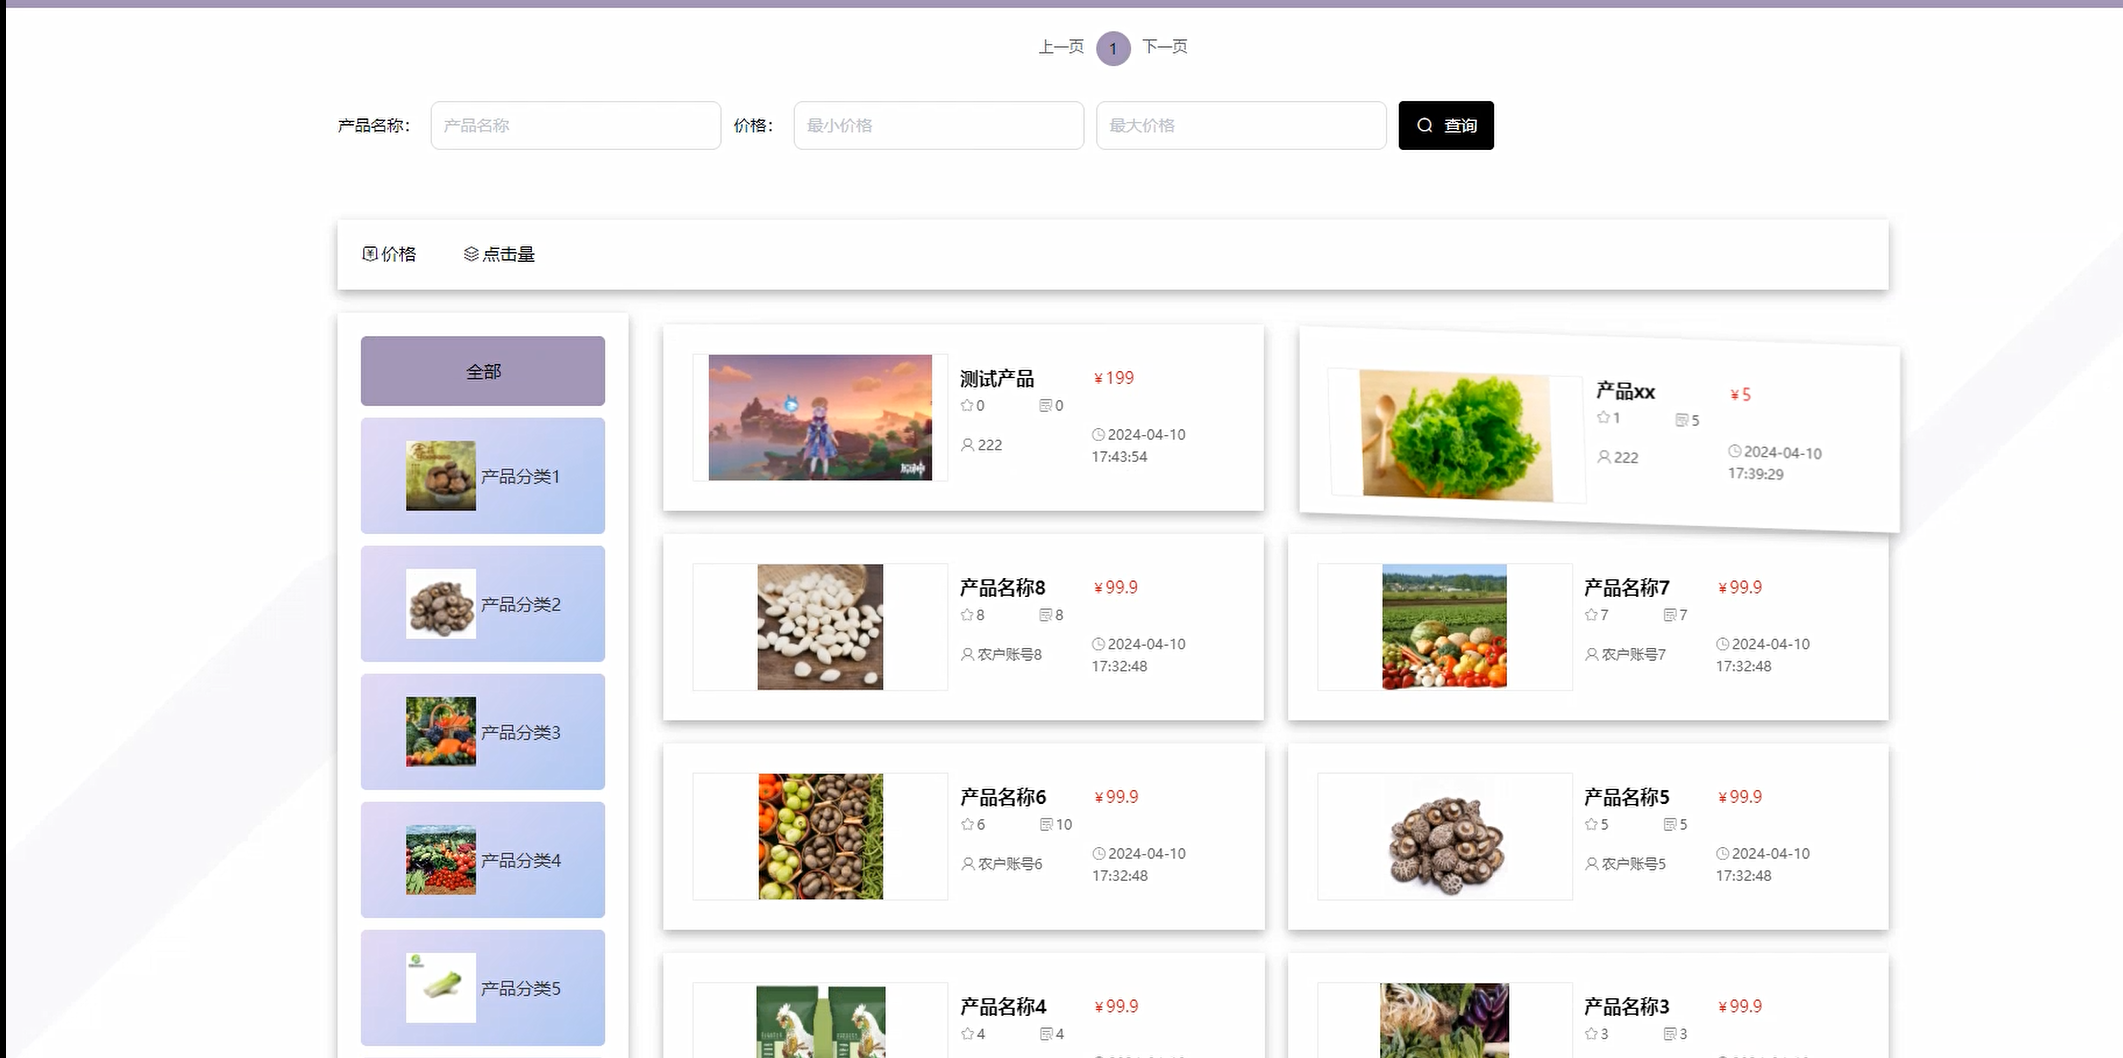Click the 最小价格 input field
The width and height of the screenshot is (2123, 1058).
pyautogui.click(x=938, y=125)
